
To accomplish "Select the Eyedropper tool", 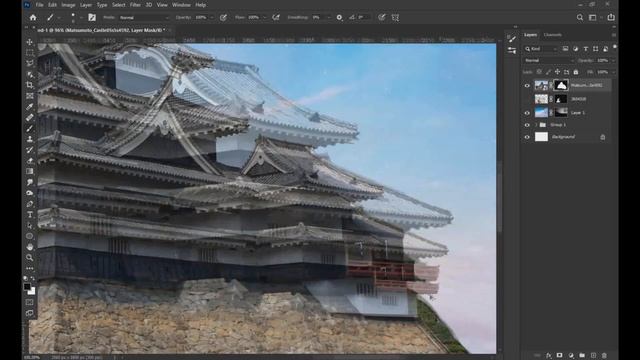I will [x=30, y=107].
